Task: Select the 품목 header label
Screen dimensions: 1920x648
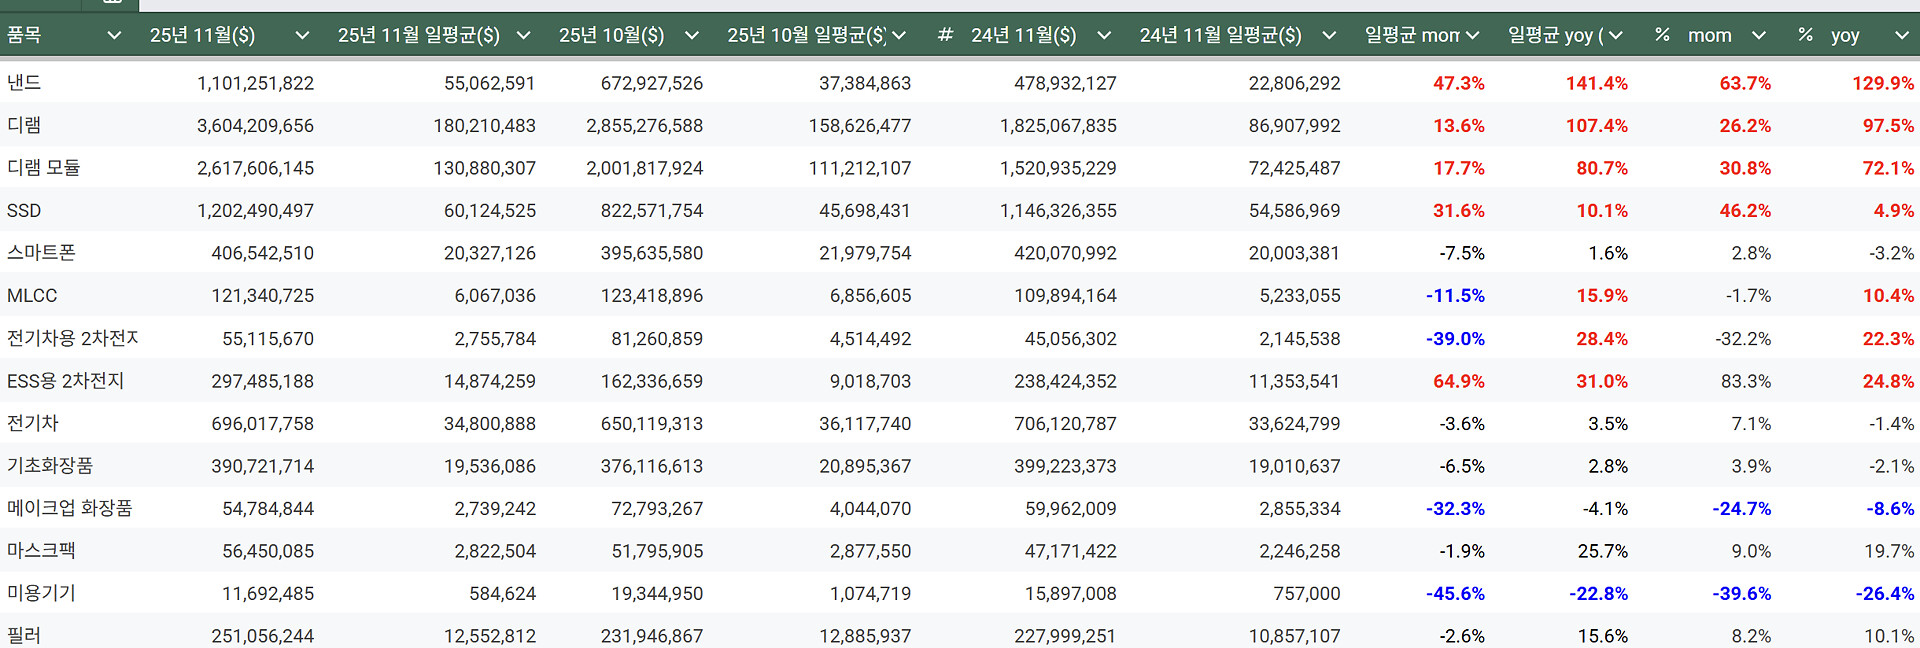Action: pos(24,35)
